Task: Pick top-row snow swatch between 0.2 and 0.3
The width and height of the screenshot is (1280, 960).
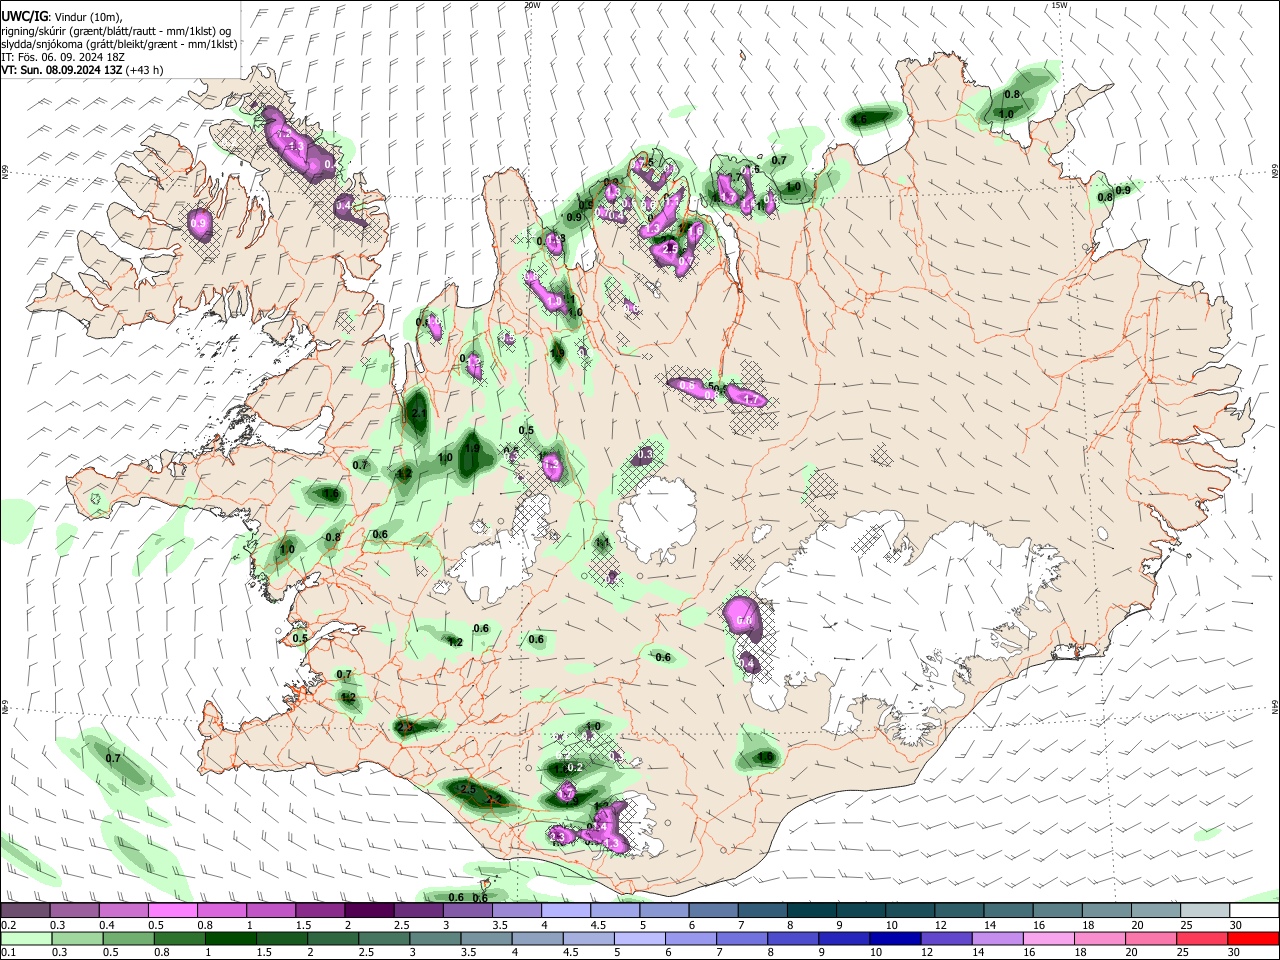Action: (25, 911)
